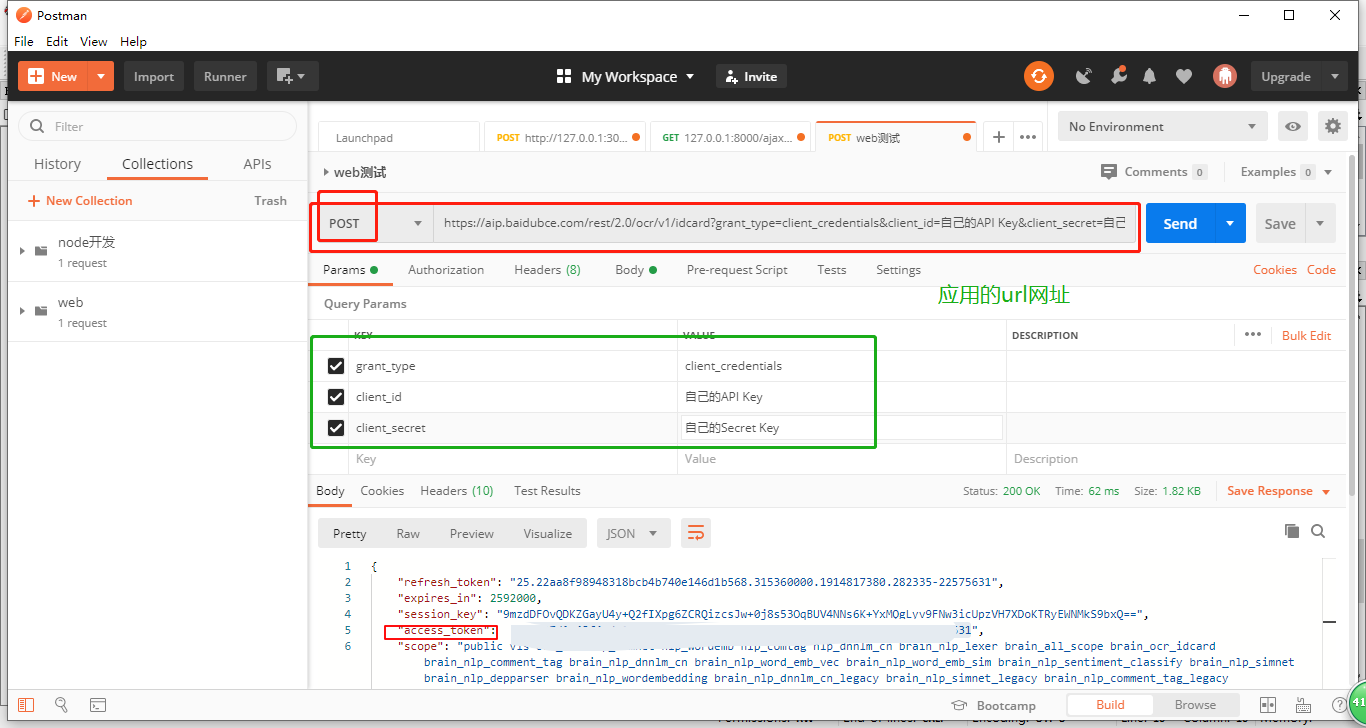Switch to two-pane layout view
This screenshot has height=728, width=1366.
point(1268,705)
